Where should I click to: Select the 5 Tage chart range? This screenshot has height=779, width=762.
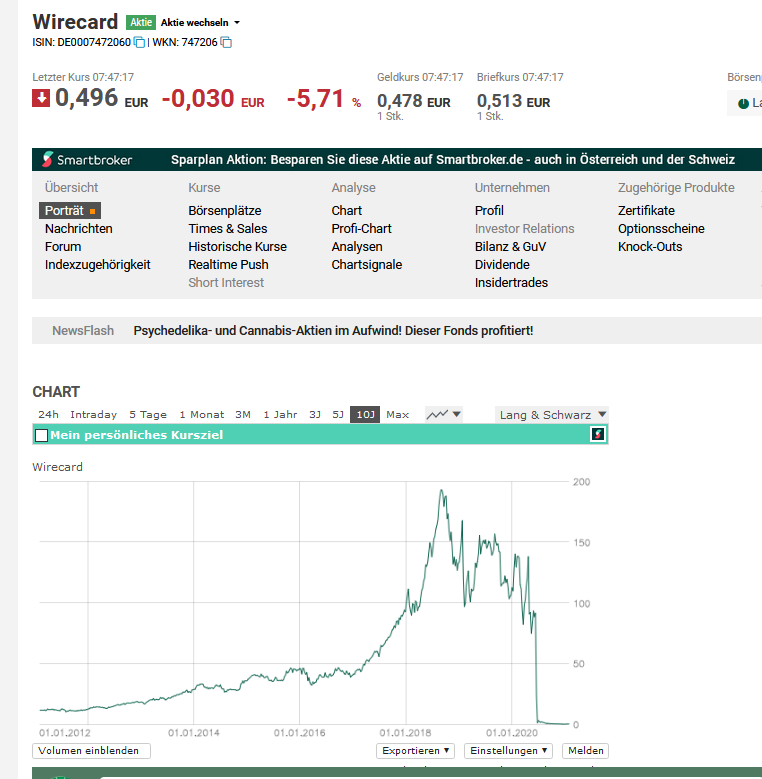148,414
